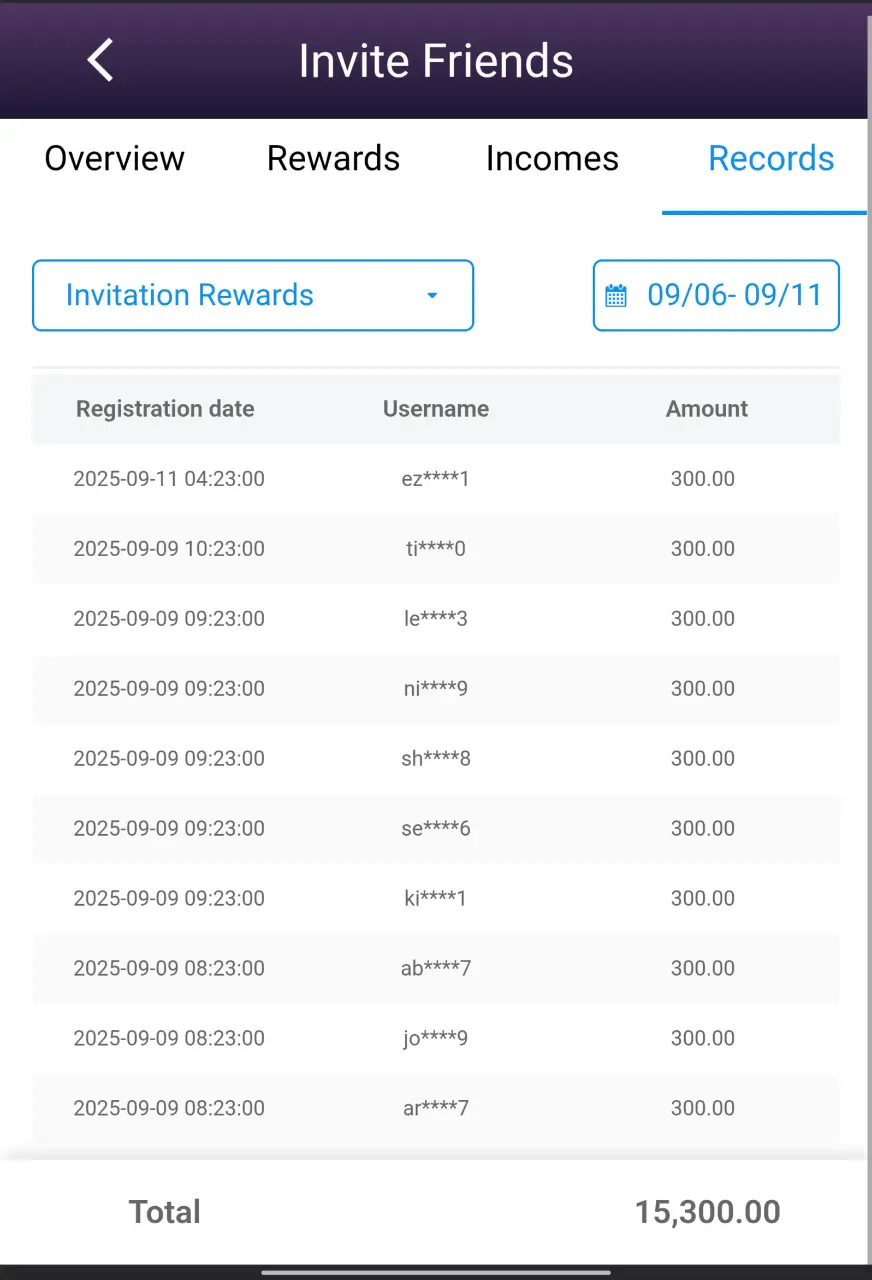Select the date 2025-09-09 10:23:00

(169, 549)
